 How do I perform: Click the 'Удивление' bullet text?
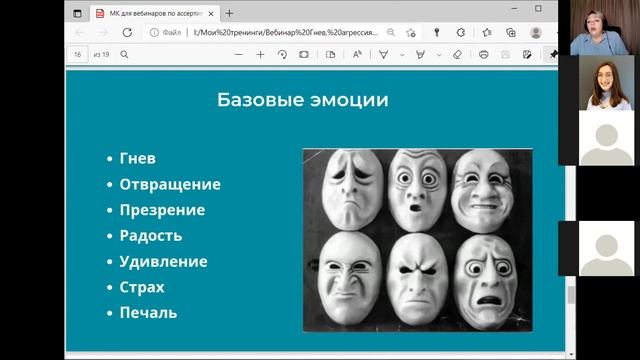point(163,262)
